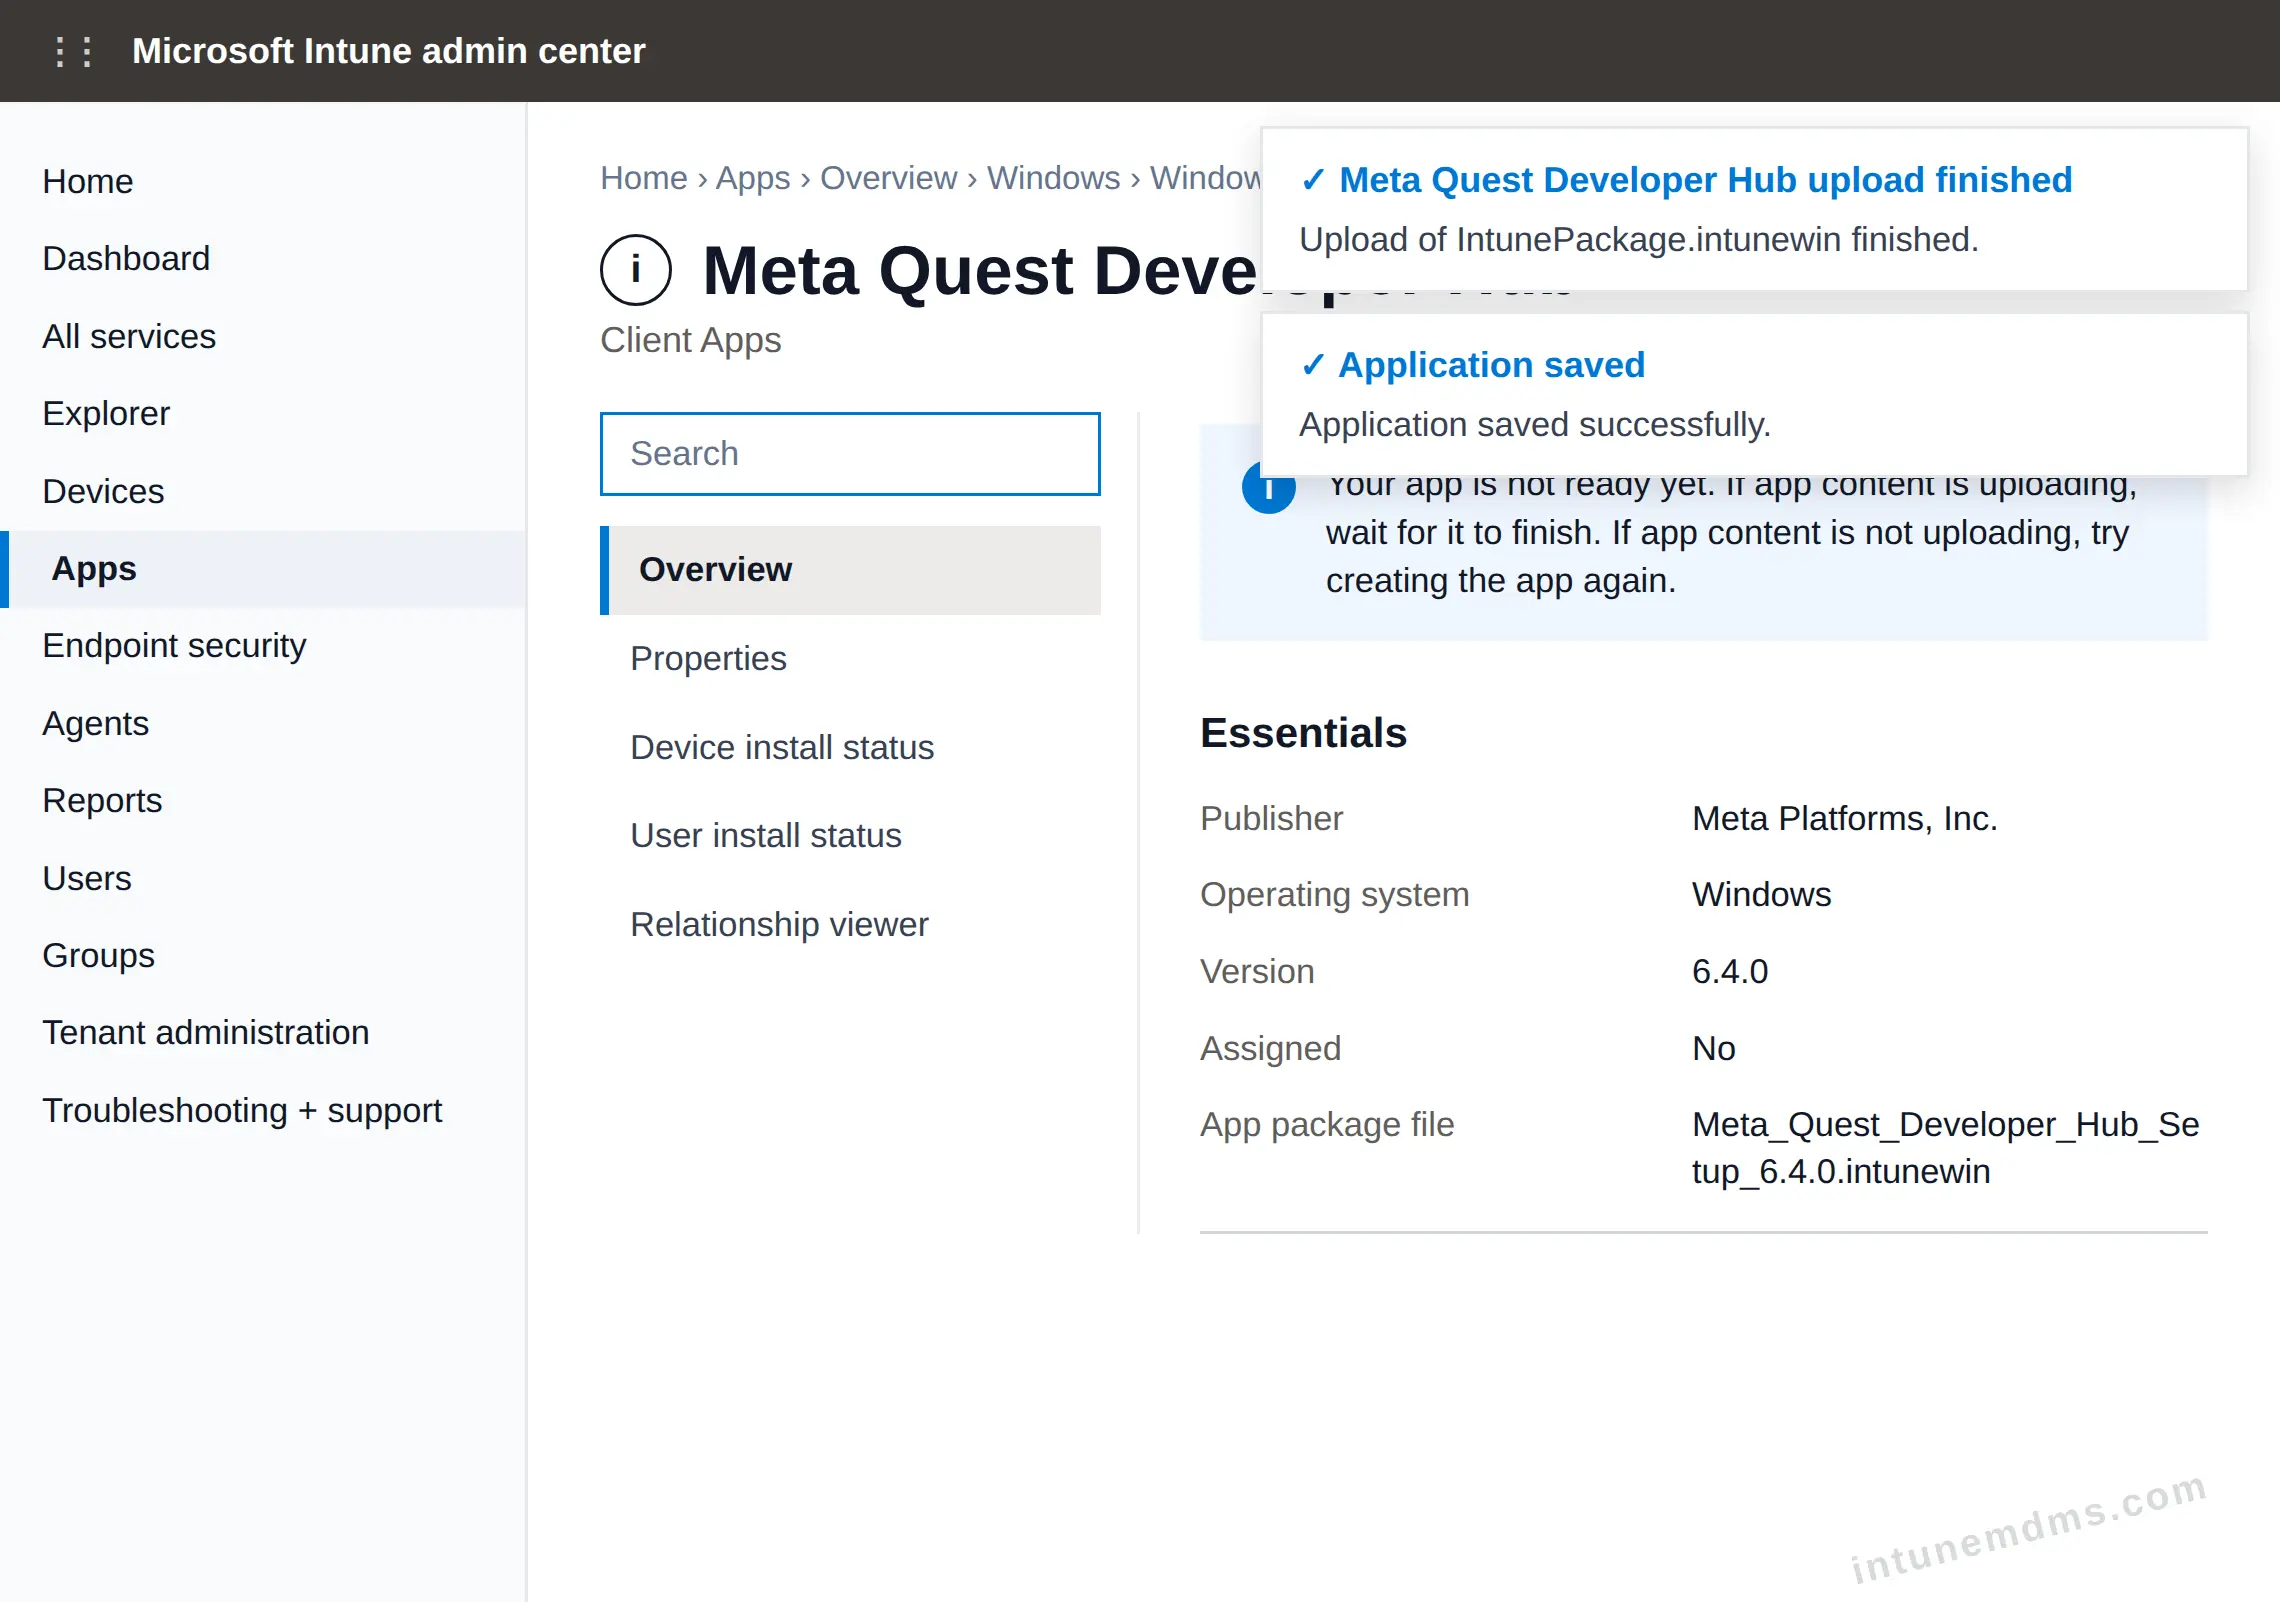Click the blue info icon in the banner
The height and width of the screenshot is (1602, 2280).
pyautogui.click(x=1268, y=489)
